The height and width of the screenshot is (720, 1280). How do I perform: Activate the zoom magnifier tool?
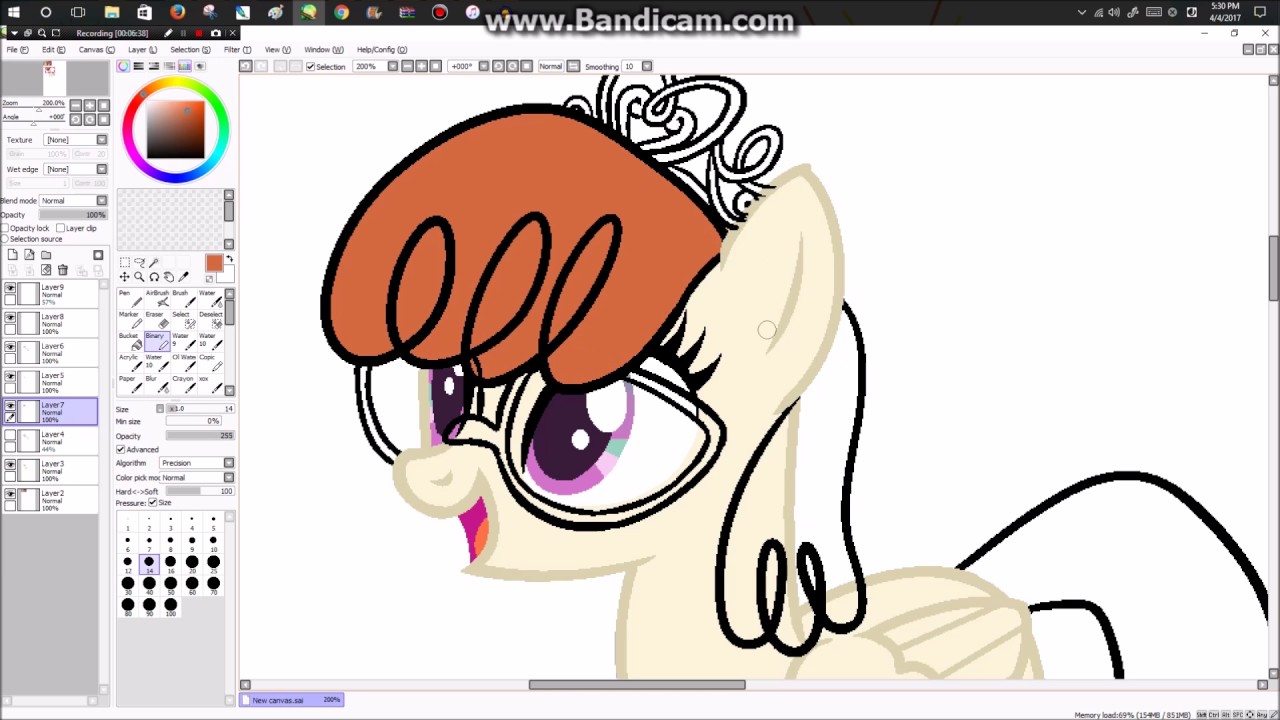[x=139, y=277]
